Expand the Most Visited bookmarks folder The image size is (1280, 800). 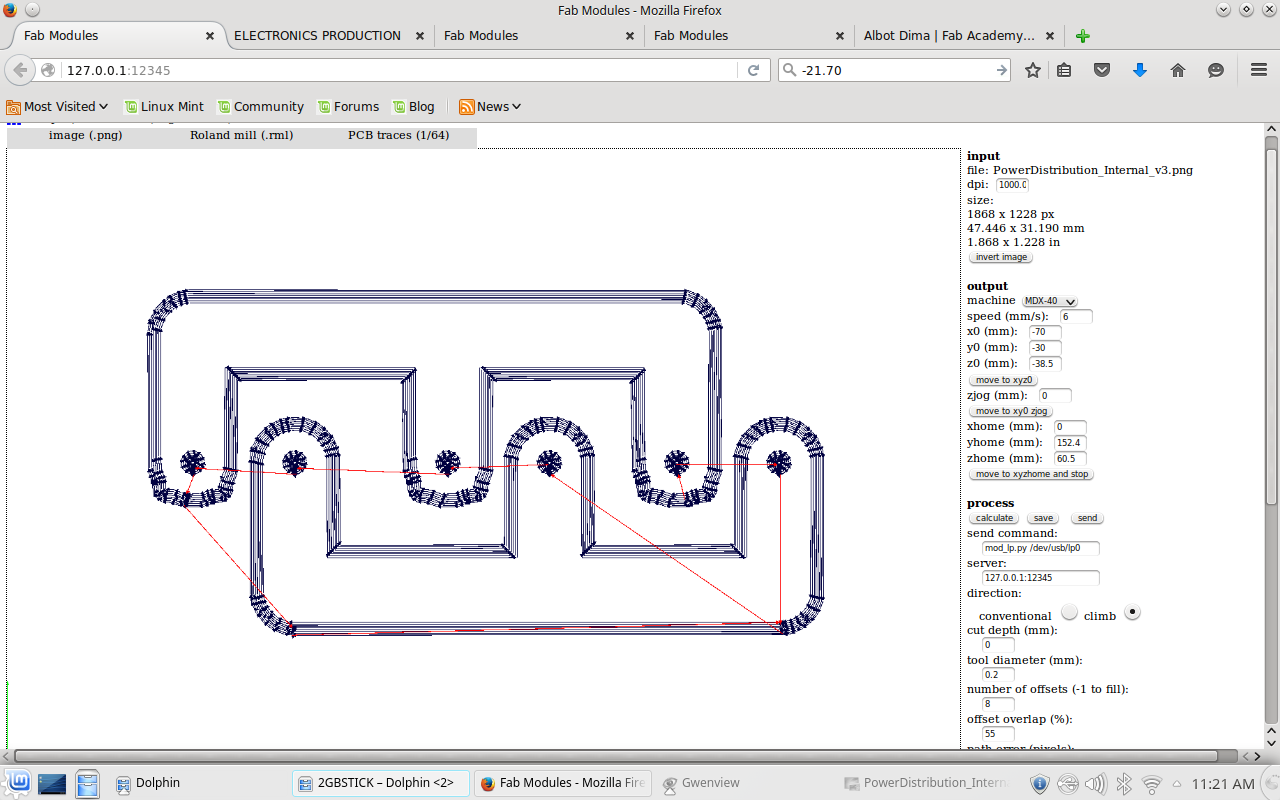coord(58,106)
